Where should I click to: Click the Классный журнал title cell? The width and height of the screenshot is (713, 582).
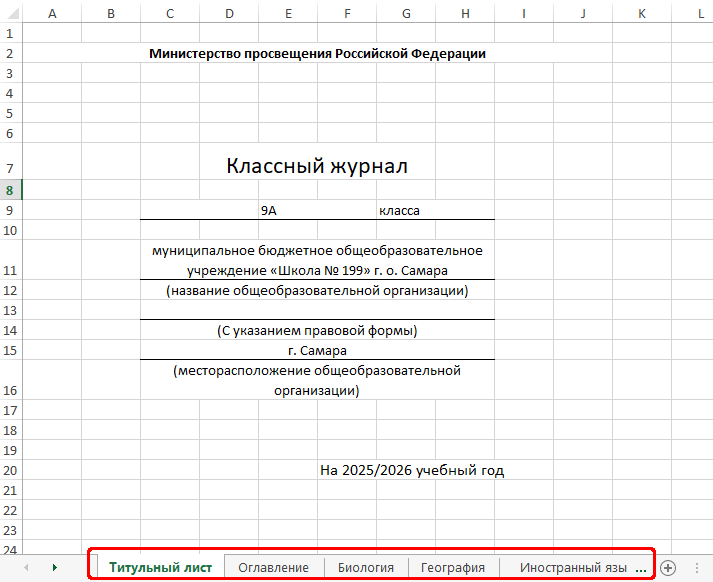tap(317, 166)
